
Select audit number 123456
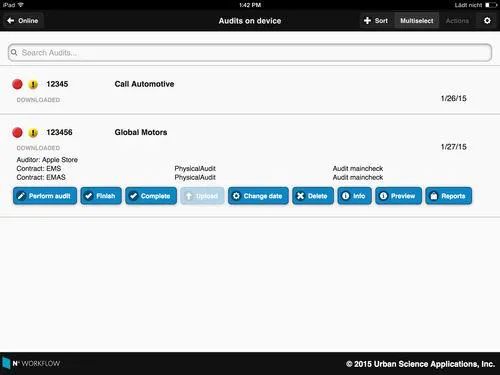(x=59, y=132)
